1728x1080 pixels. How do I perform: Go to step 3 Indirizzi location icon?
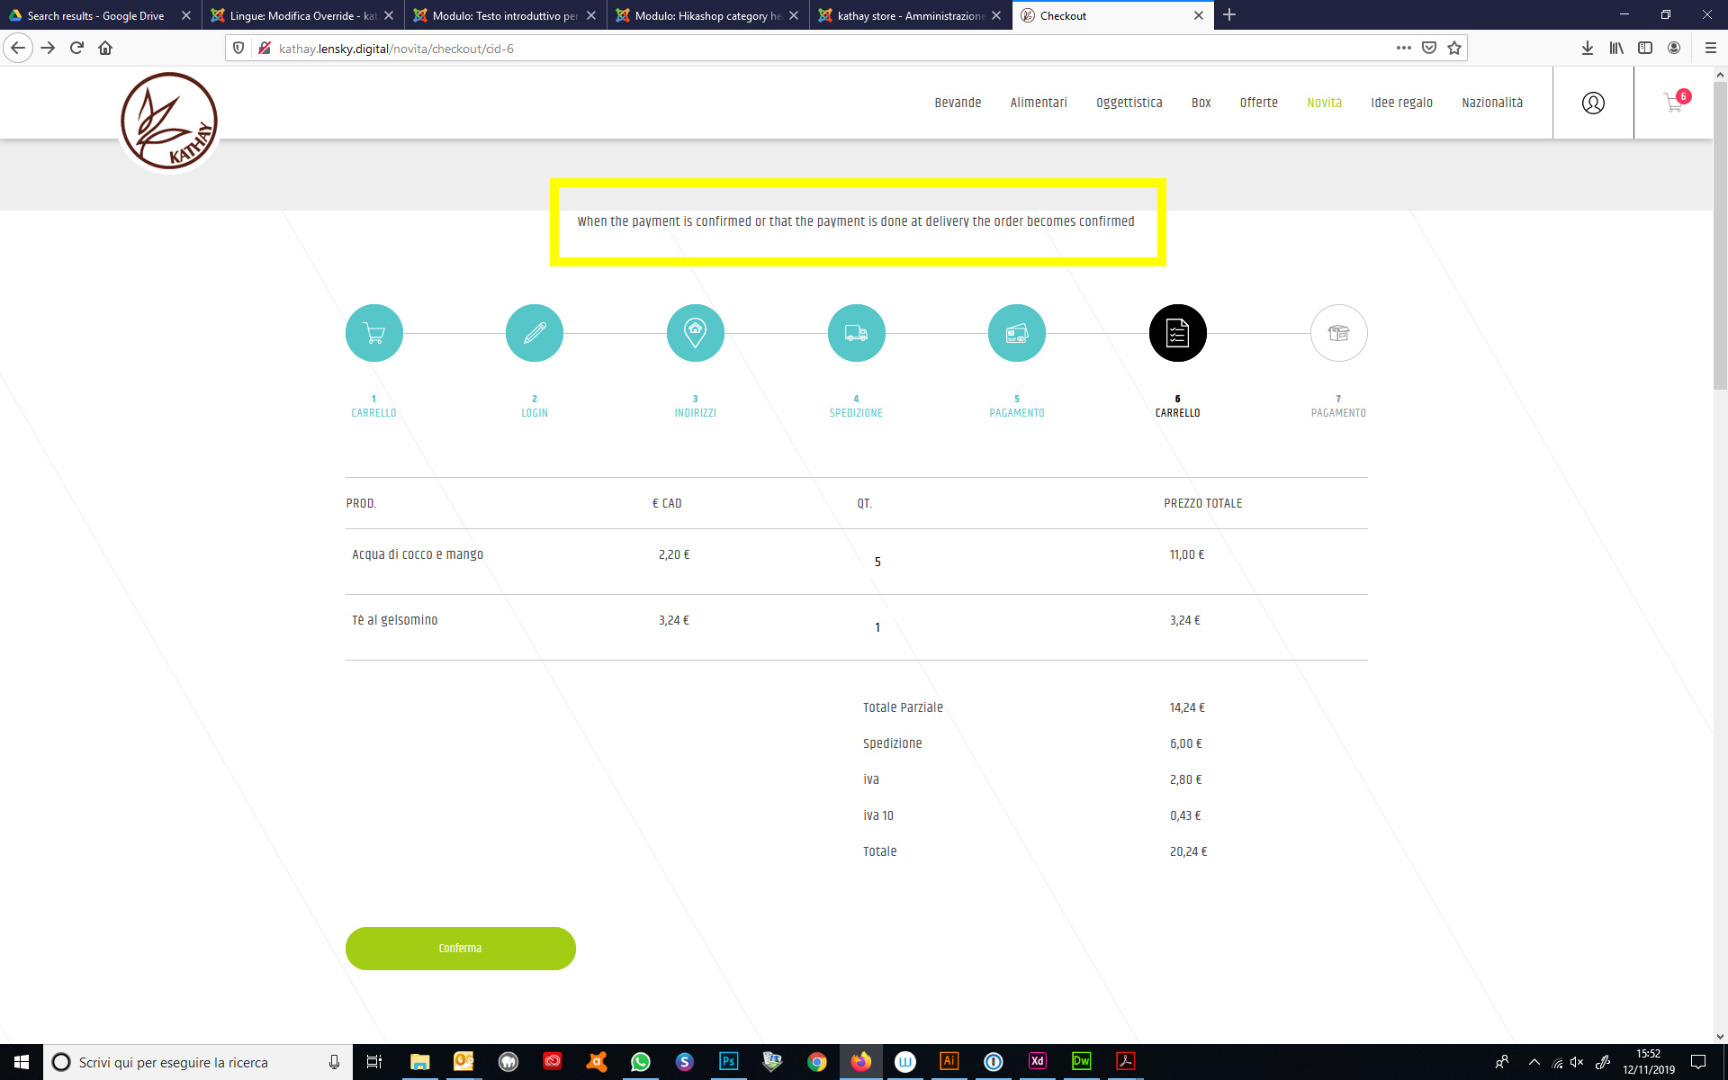[x=695, y=333]
